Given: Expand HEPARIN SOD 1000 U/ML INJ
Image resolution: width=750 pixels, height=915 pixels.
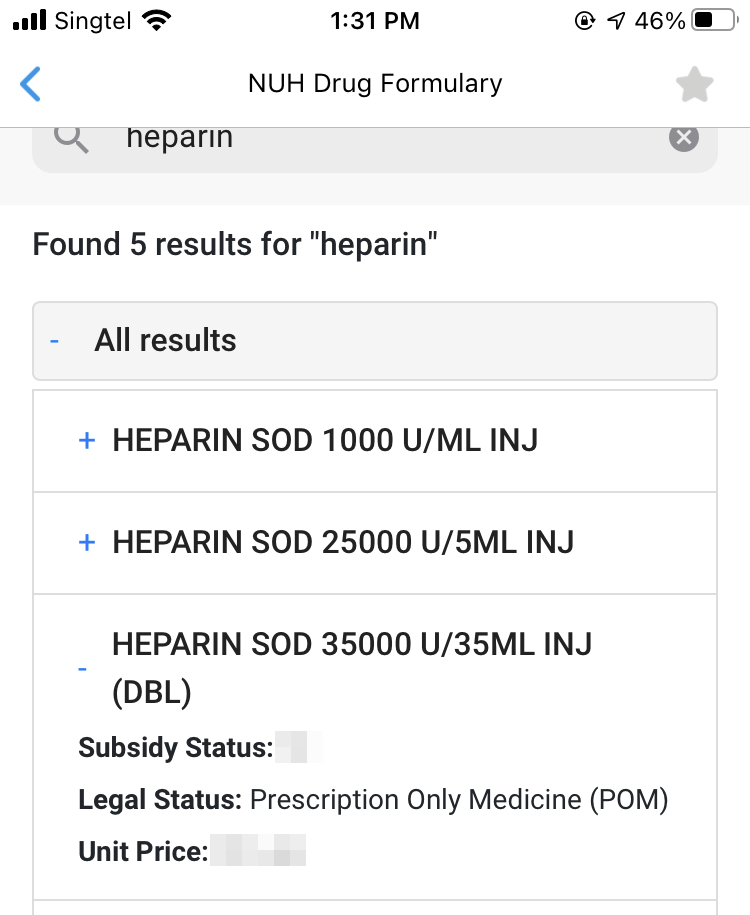Looking at the screenshot, I should 87,440.
